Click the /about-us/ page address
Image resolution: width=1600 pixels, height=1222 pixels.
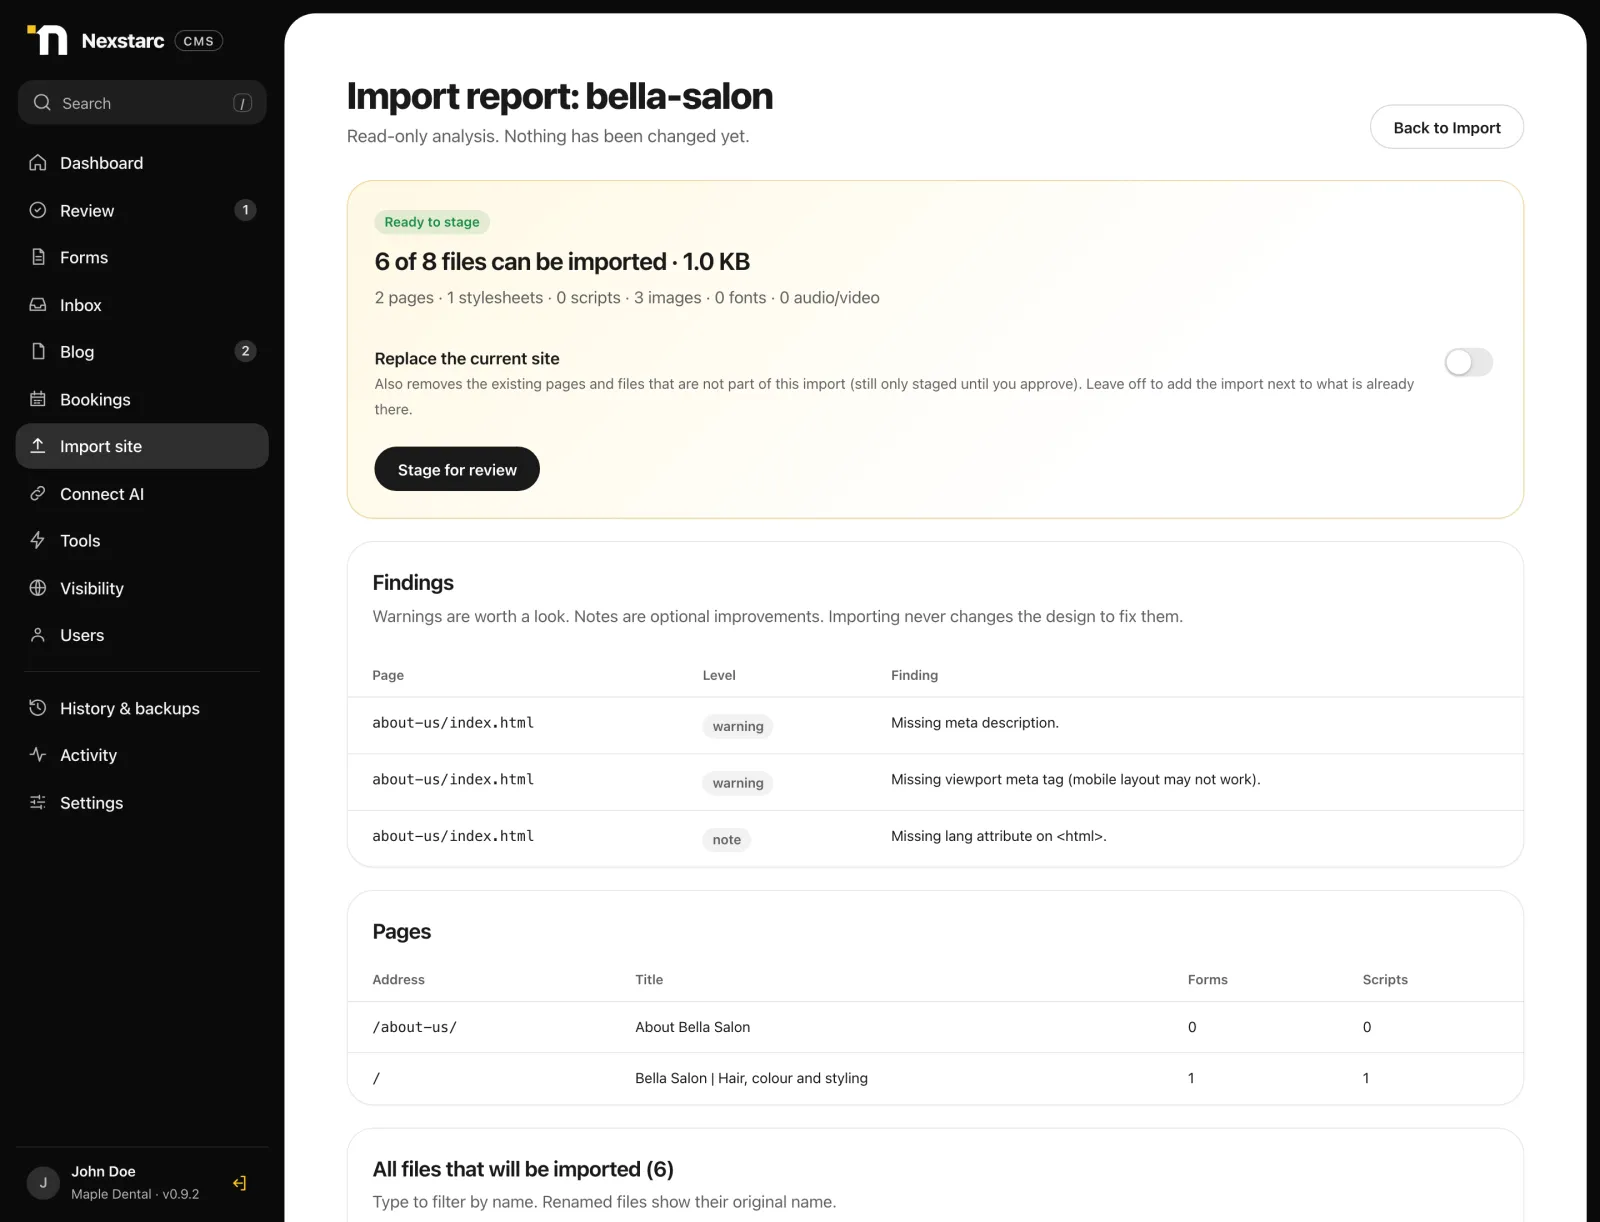pos(414,1027)
